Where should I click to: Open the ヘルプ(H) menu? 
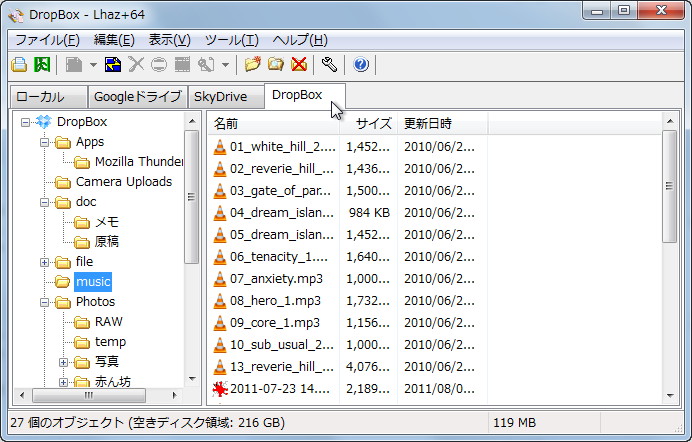300,40
